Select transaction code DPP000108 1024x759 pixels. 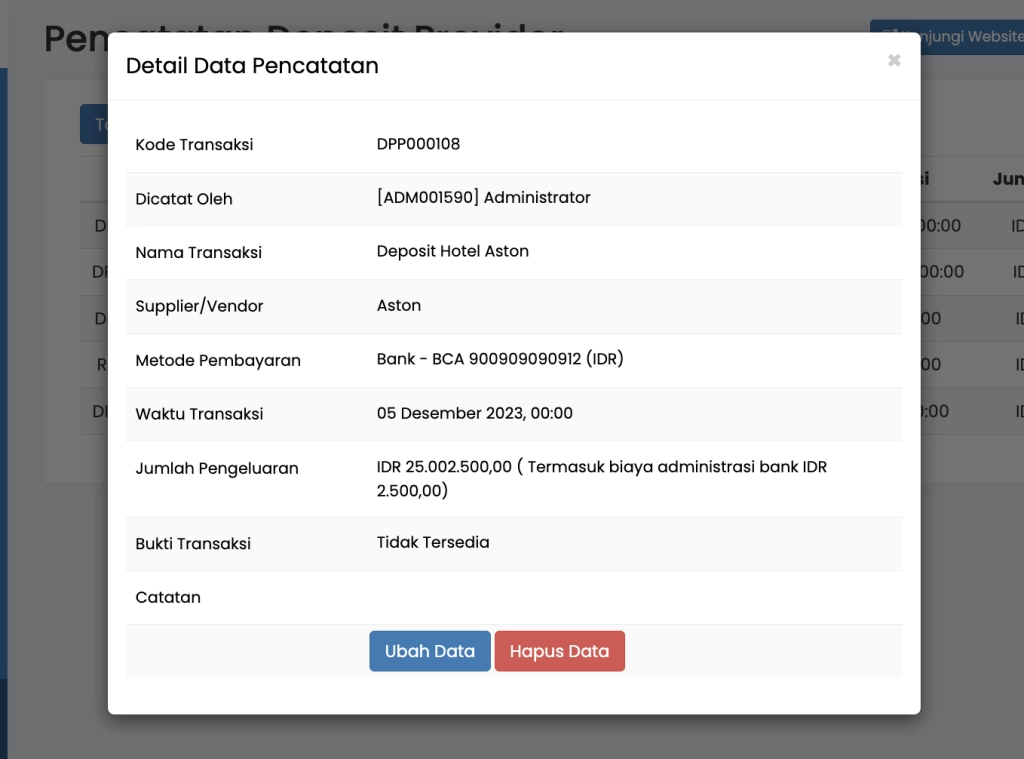click(418, 144)
